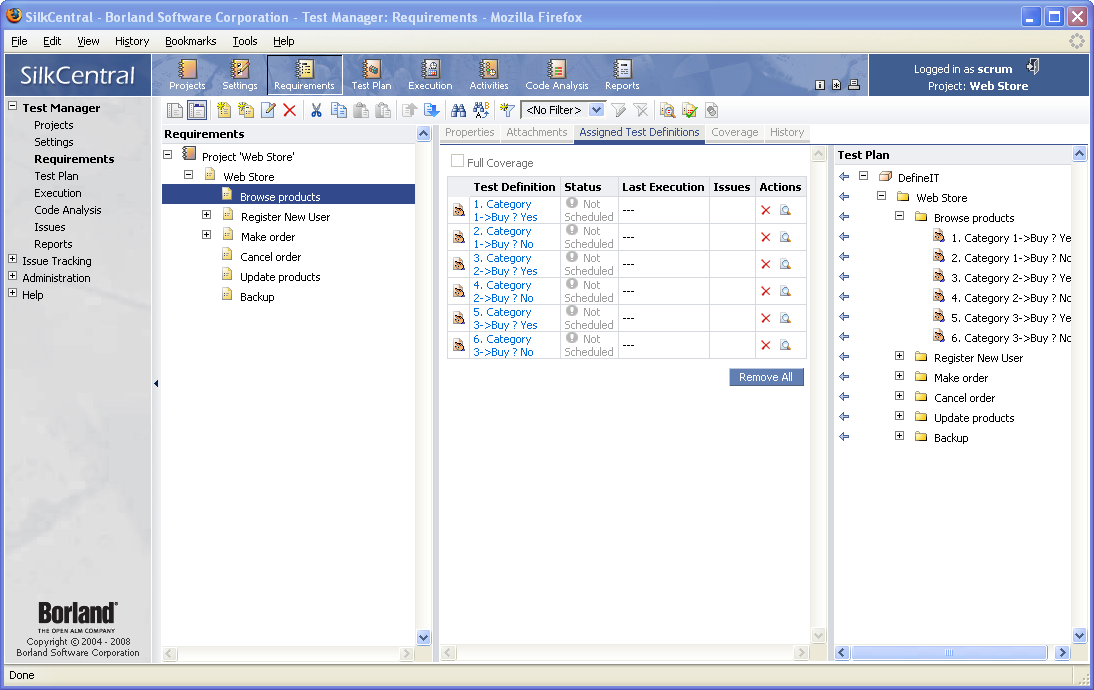The height and width of the screenshot is (690, 1094).
Task: Expand the Register New User requirement node
Action: tap(207, 215)
